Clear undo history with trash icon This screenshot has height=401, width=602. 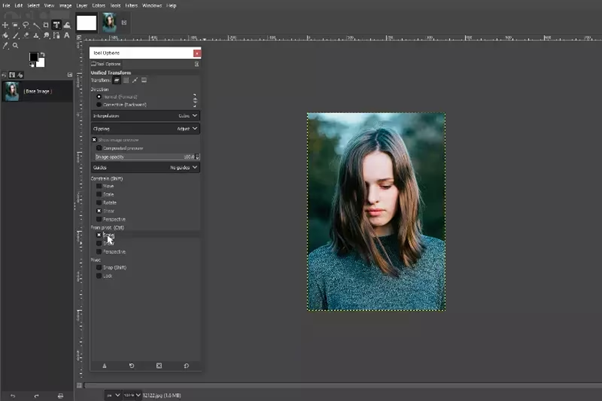60,396
